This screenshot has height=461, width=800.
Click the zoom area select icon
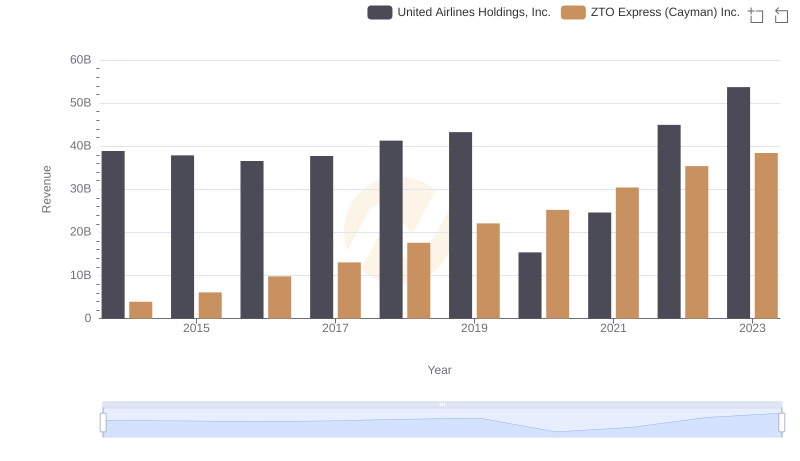756,15
